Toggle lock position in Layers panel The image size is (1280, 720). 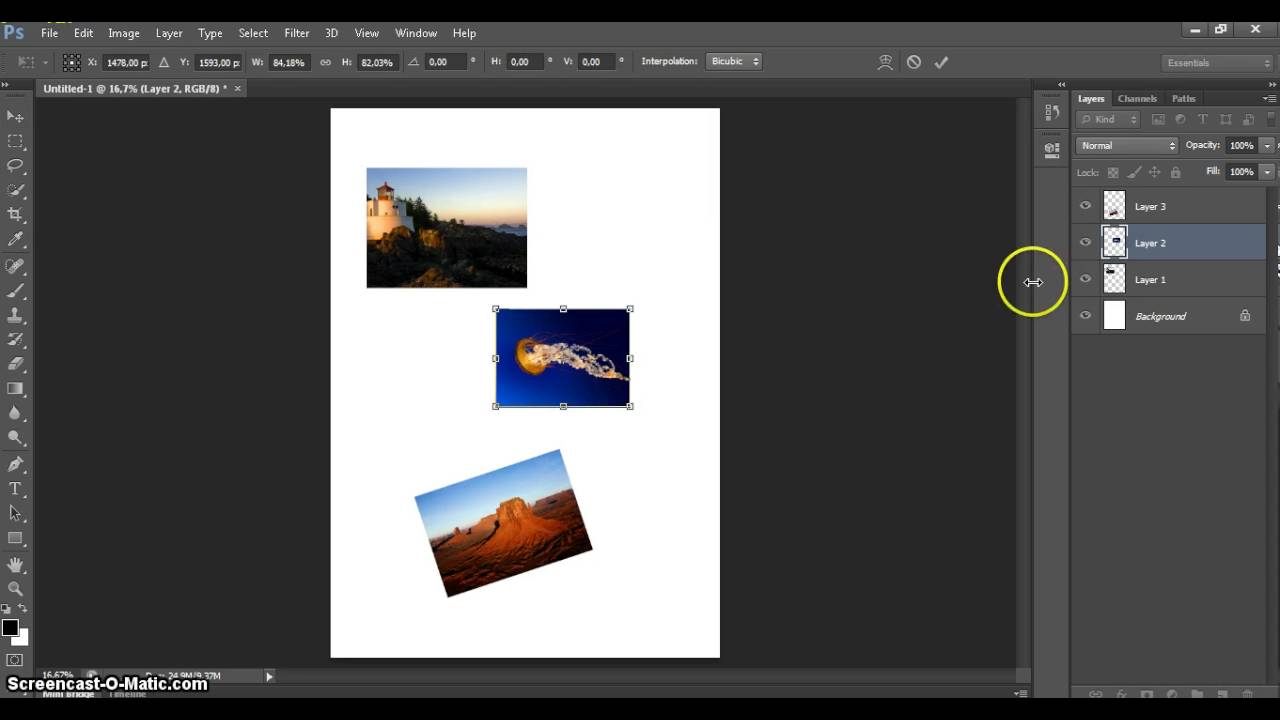point(1155,172)
